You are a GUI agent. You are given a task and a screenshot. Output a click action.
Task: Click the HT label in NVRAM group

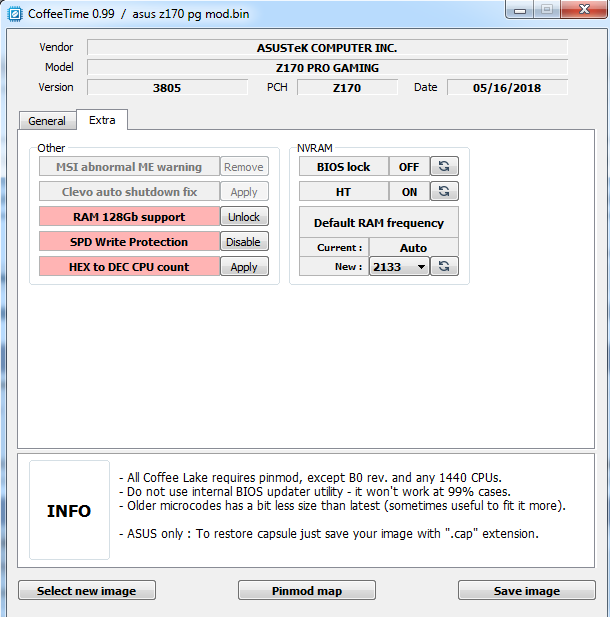point(344,192)
